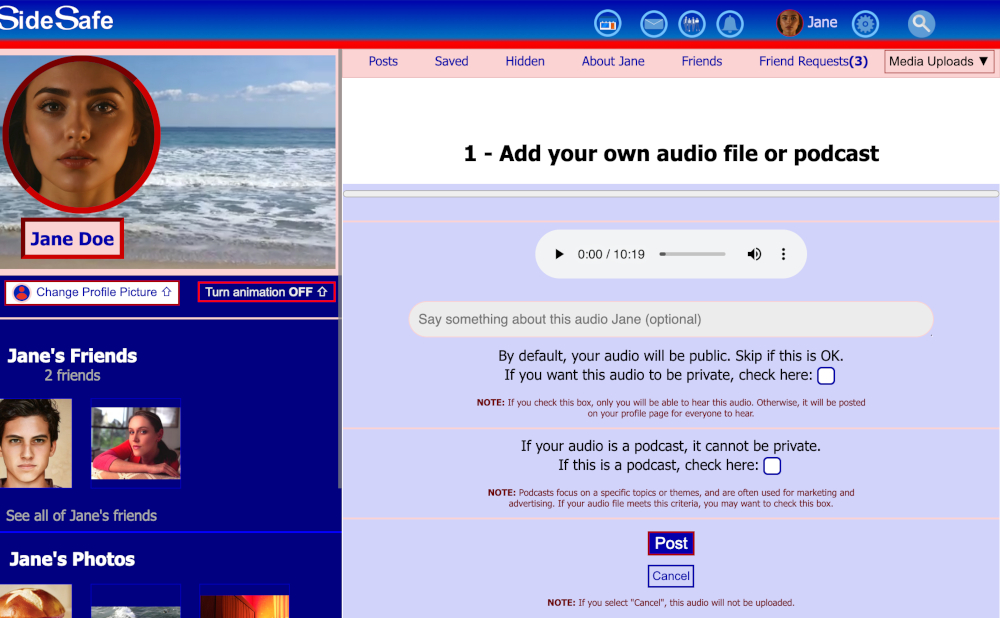The image size is (1000, 618).
Task: Expand the Change Profile Picture control
Action: (x=91, y=292)
